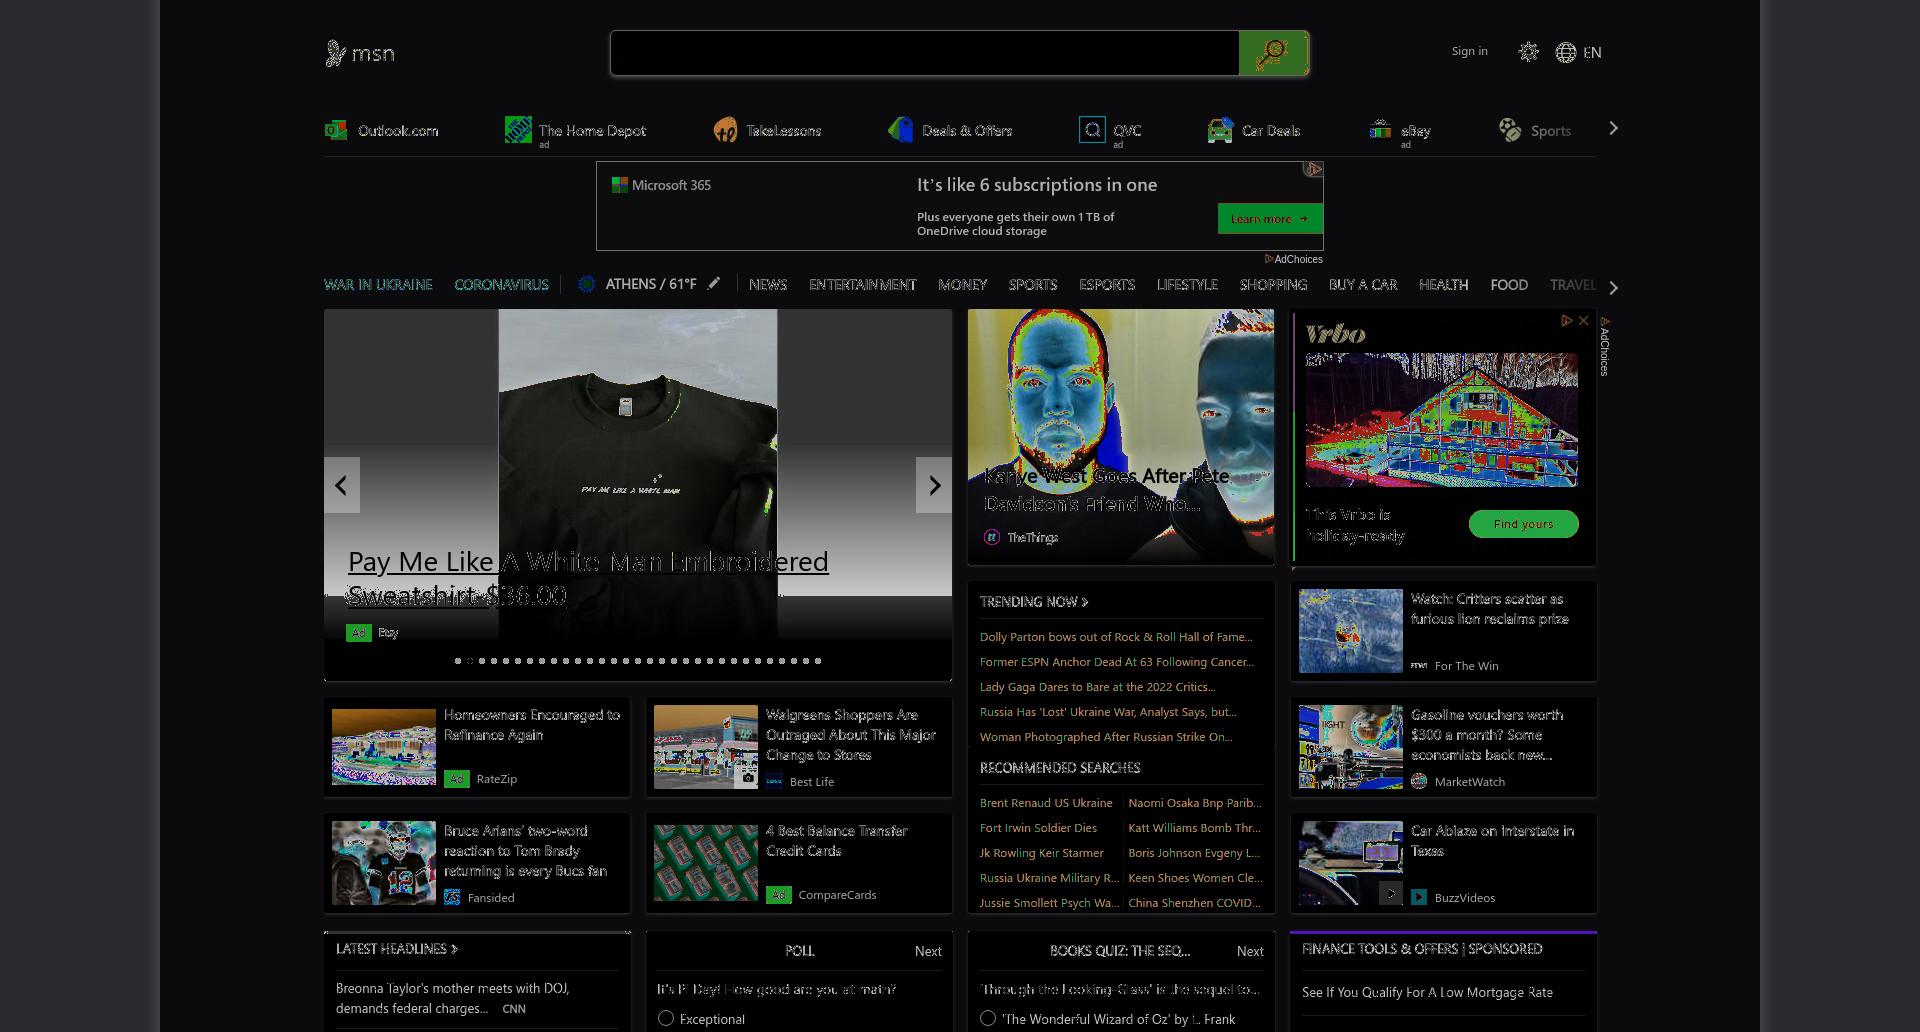This screenshot has width=1920, height=1032.
Task: Open 4 Best Balance Transfer Credit Cards
Action: pos(836,840)
